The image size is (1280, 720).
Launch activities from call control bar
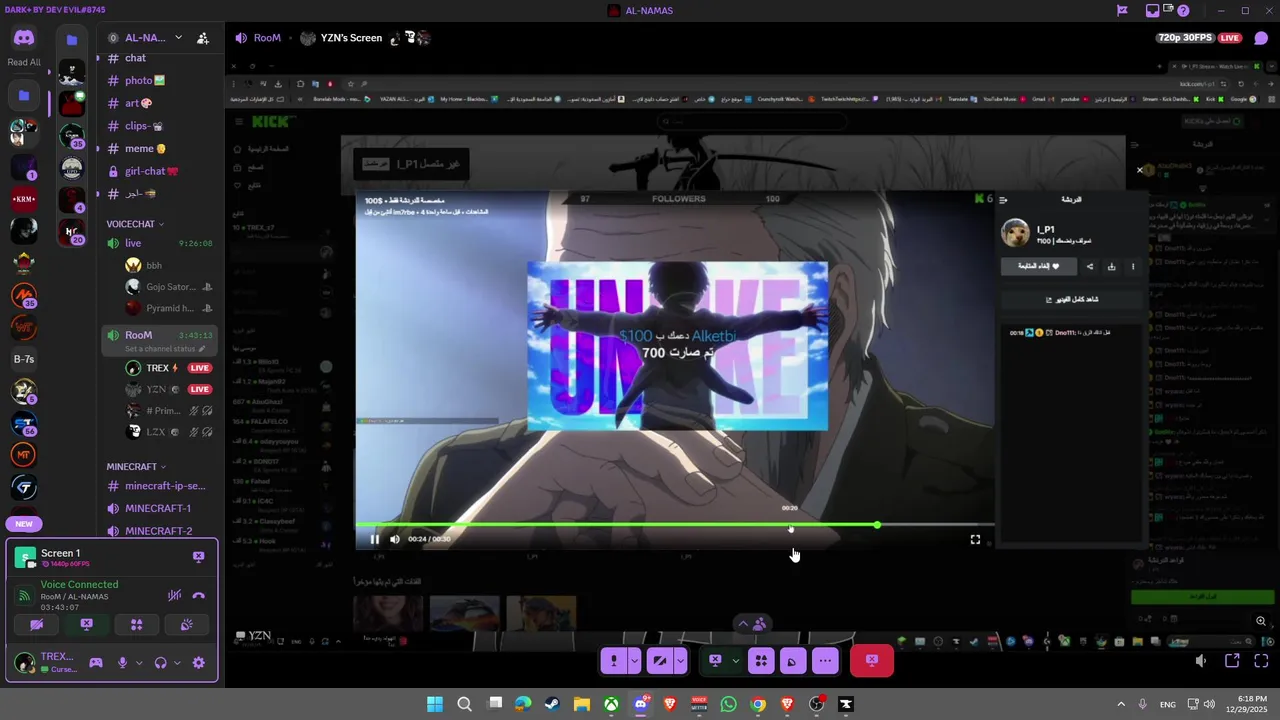(761, 661)
